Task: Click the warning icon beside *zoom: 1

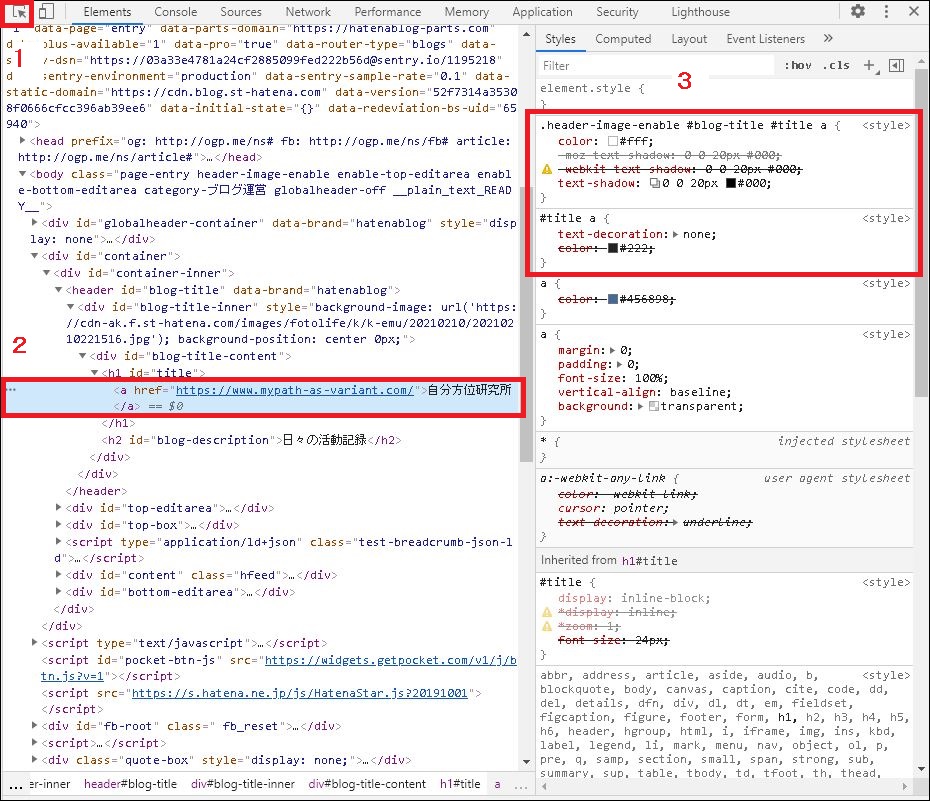Action: click(x=547, y=626)
